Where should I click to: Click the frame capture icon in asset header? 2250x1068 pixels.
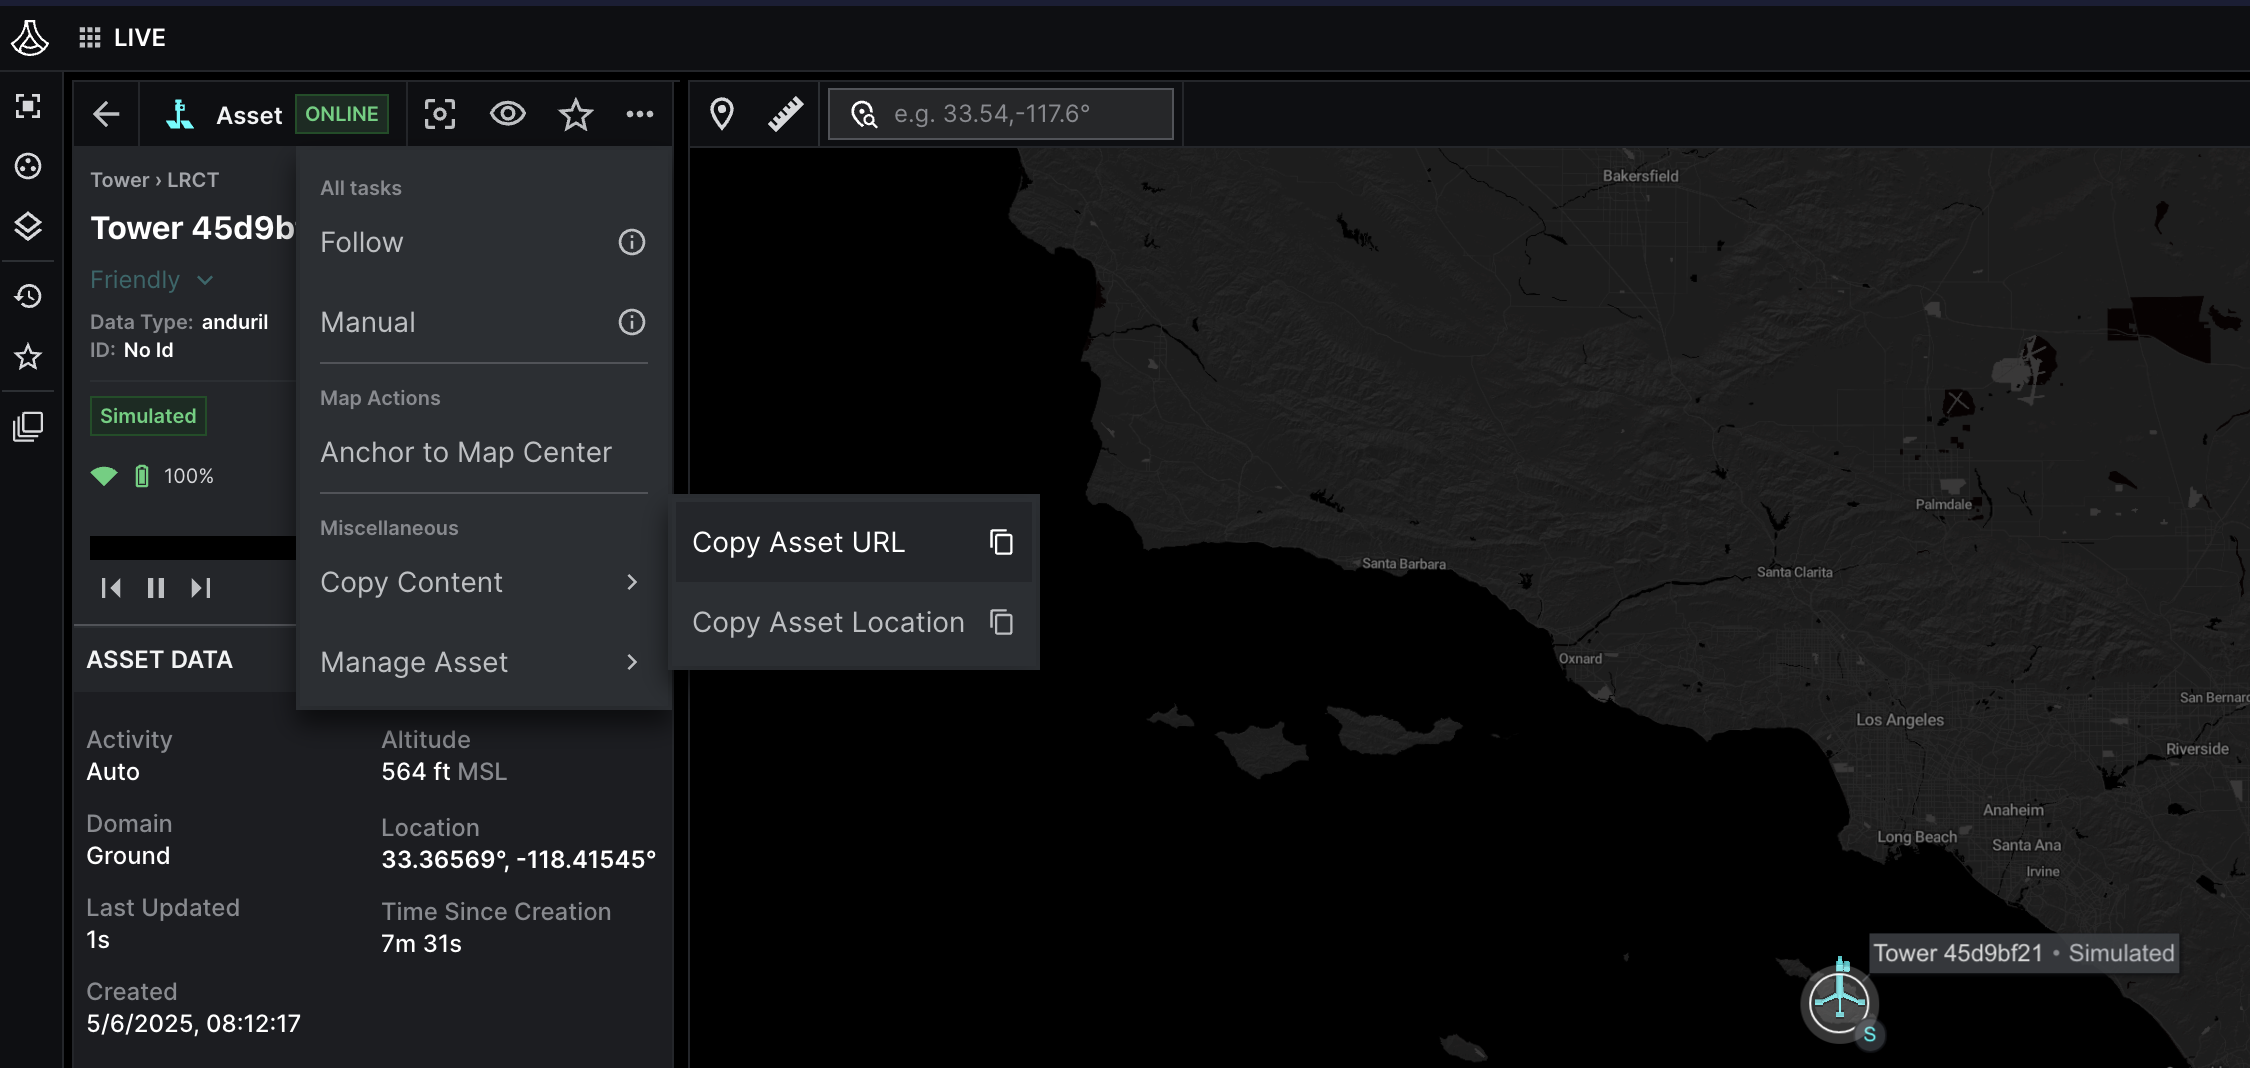(x=440, y=113)
